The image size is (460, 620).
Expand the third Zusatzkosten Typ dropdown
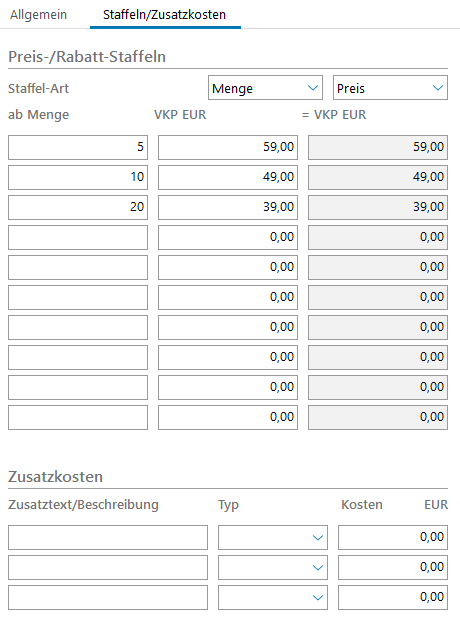click(x=273, y=597)
